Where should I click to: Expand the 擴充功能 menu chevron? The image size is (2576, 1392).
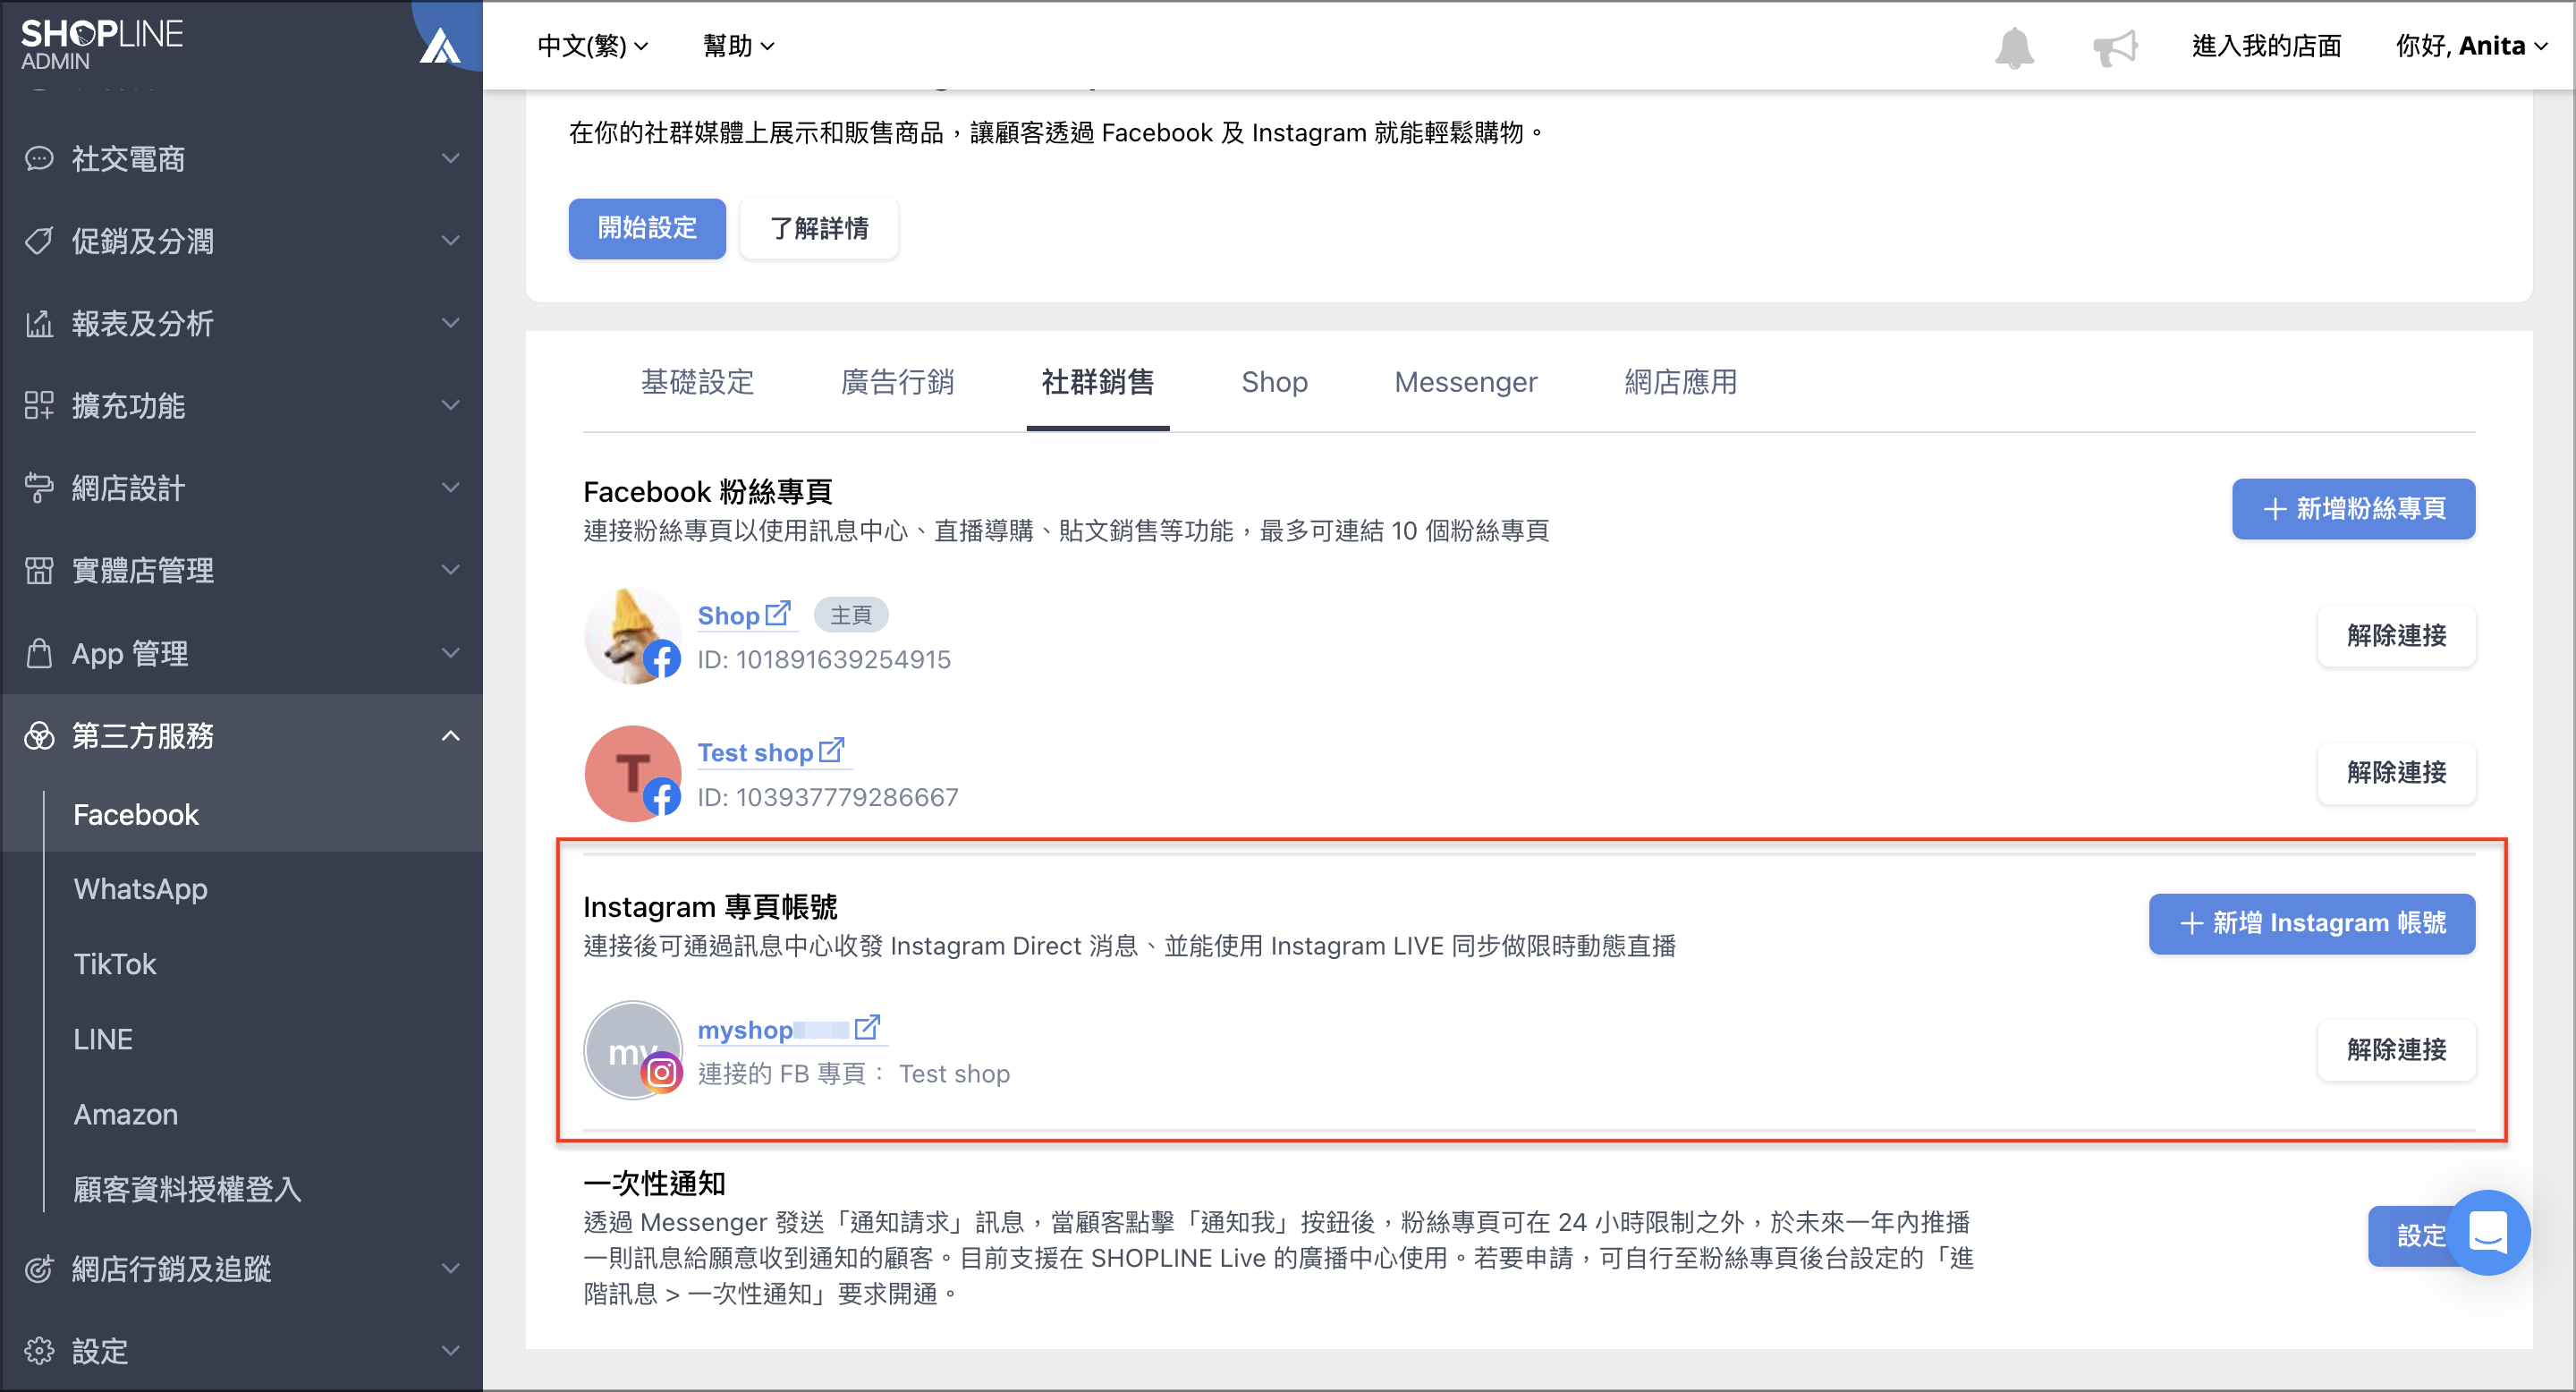point(451,405)
